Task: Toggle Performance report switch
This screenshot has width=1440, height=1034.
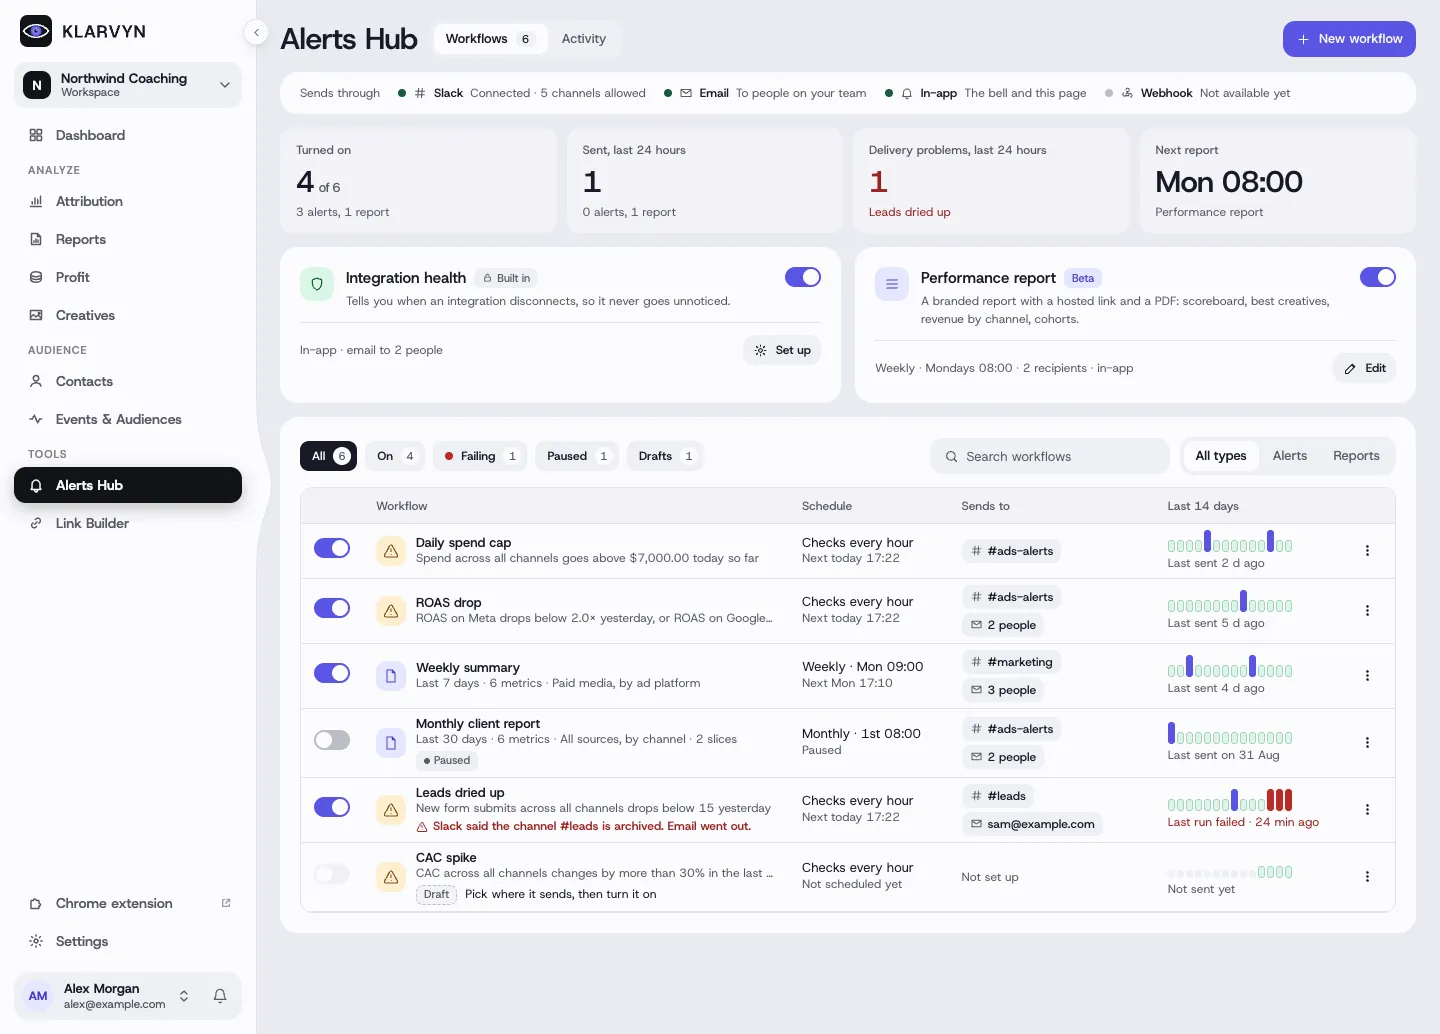Action: click(x=1378, y=277)
